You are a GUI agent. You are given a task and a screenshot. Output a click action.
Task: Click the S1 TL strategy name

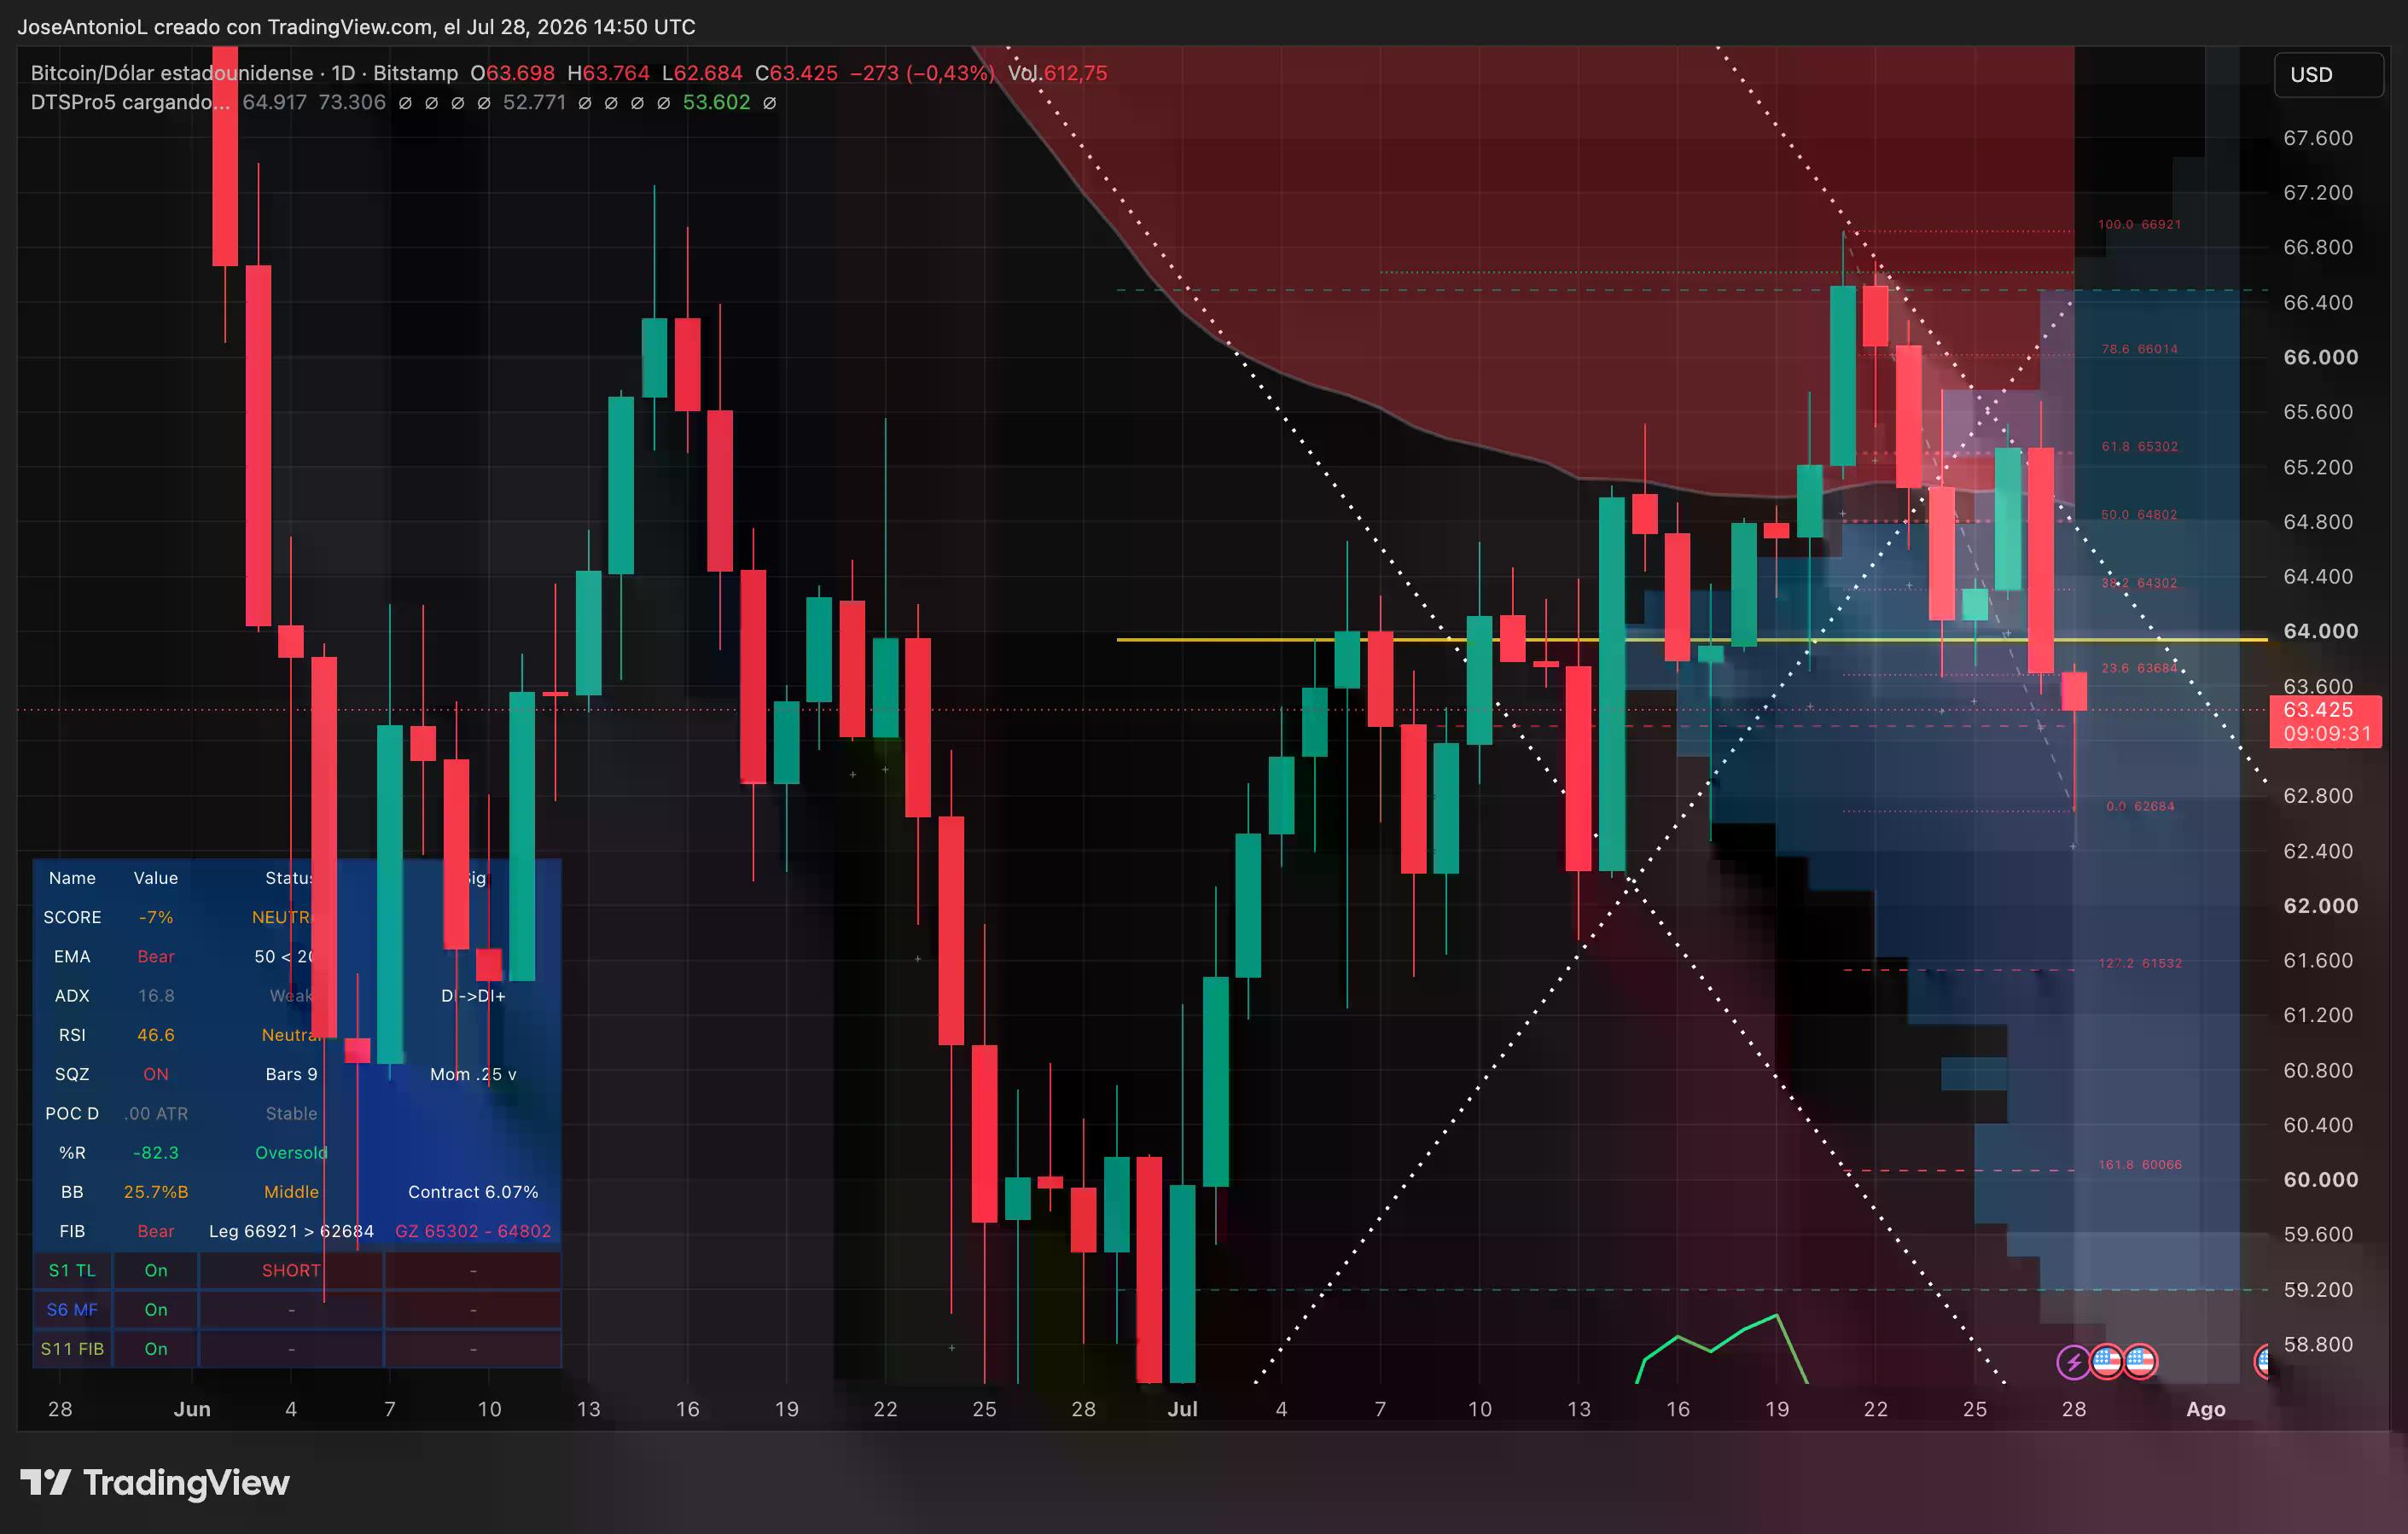coord(72,1270)
